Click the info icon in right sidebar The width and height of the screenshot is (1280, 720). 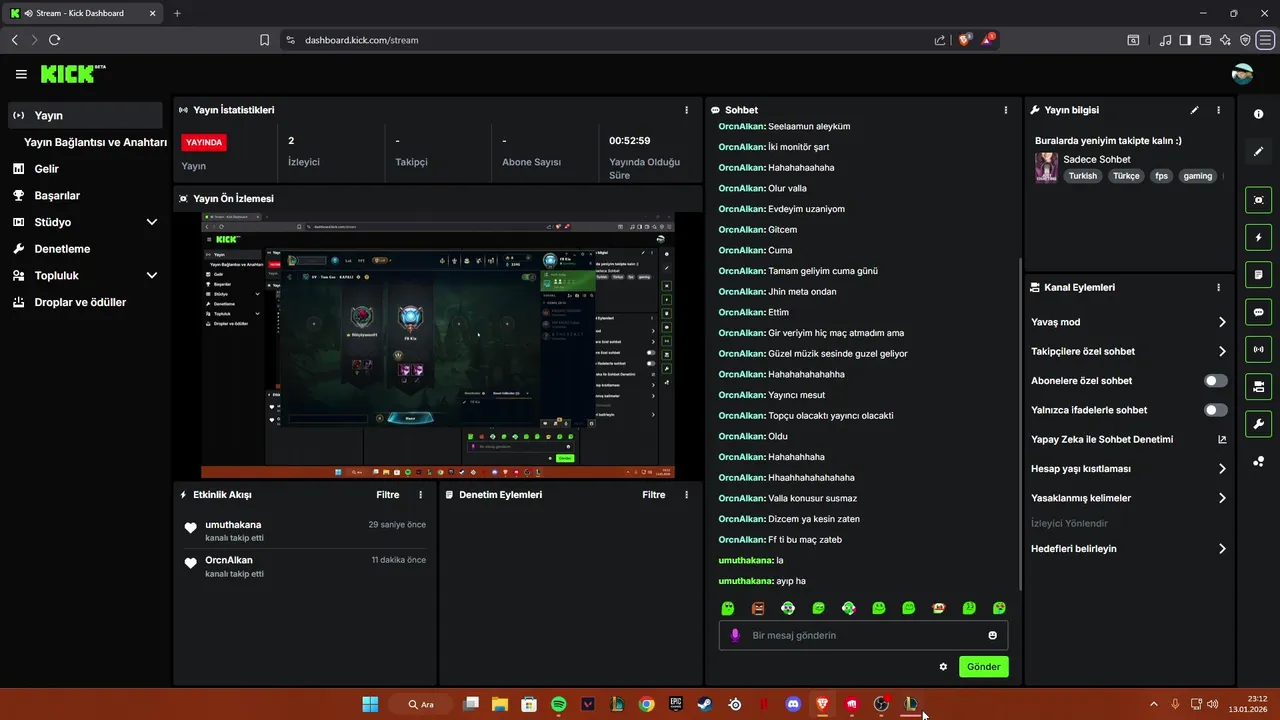pyautogui.click(x=1258, y=114)
